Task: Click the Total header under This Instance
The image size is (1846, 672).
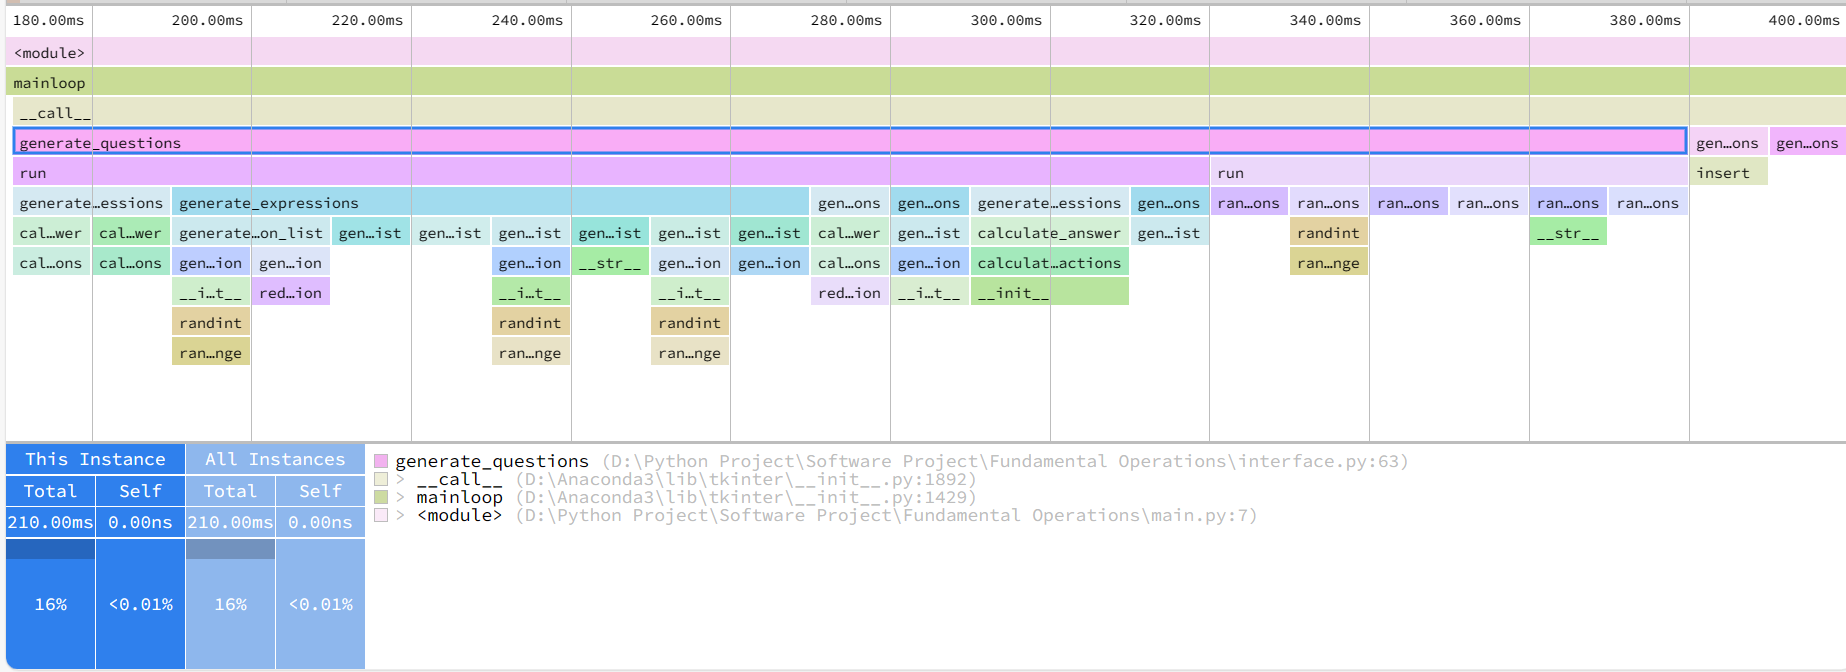Action: [x=50, y=491]
